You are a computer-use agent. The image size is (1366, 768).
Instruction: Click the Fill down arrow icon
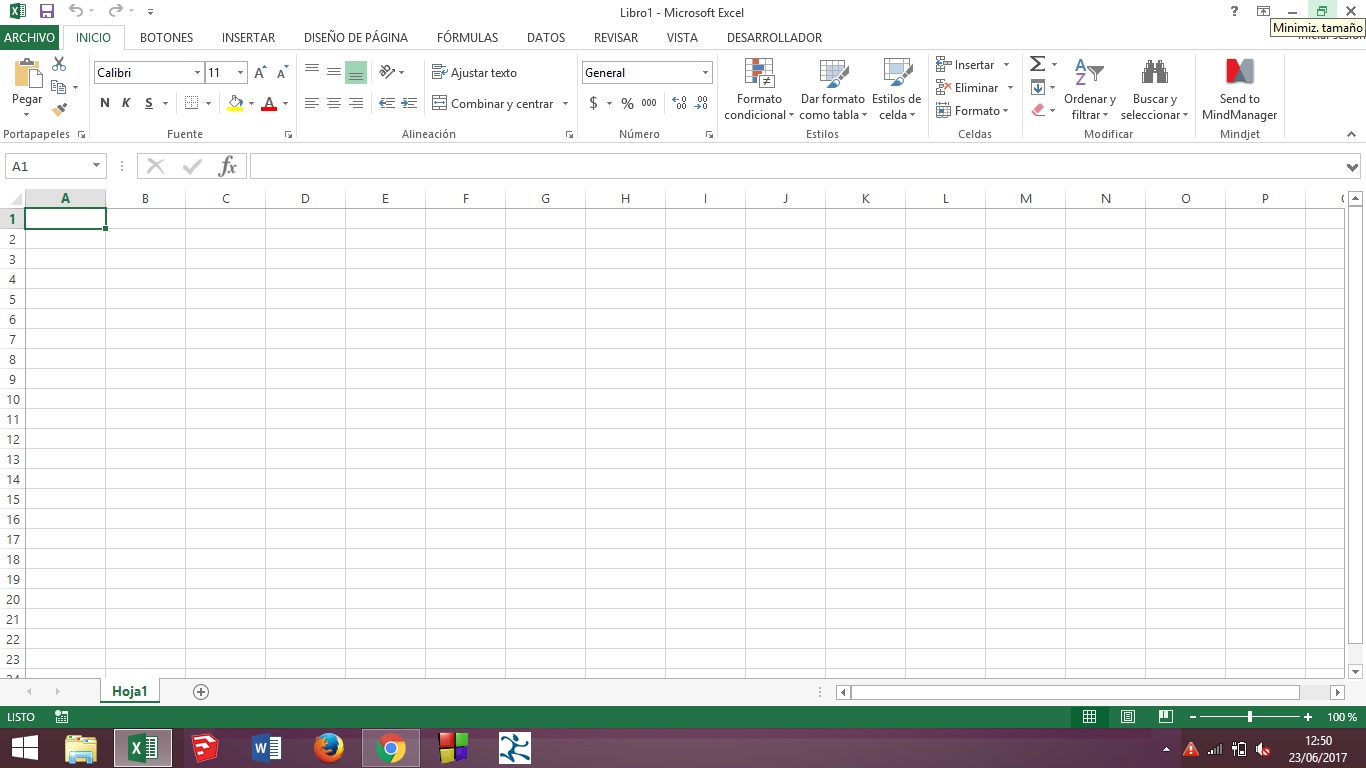pos(1037,87)
